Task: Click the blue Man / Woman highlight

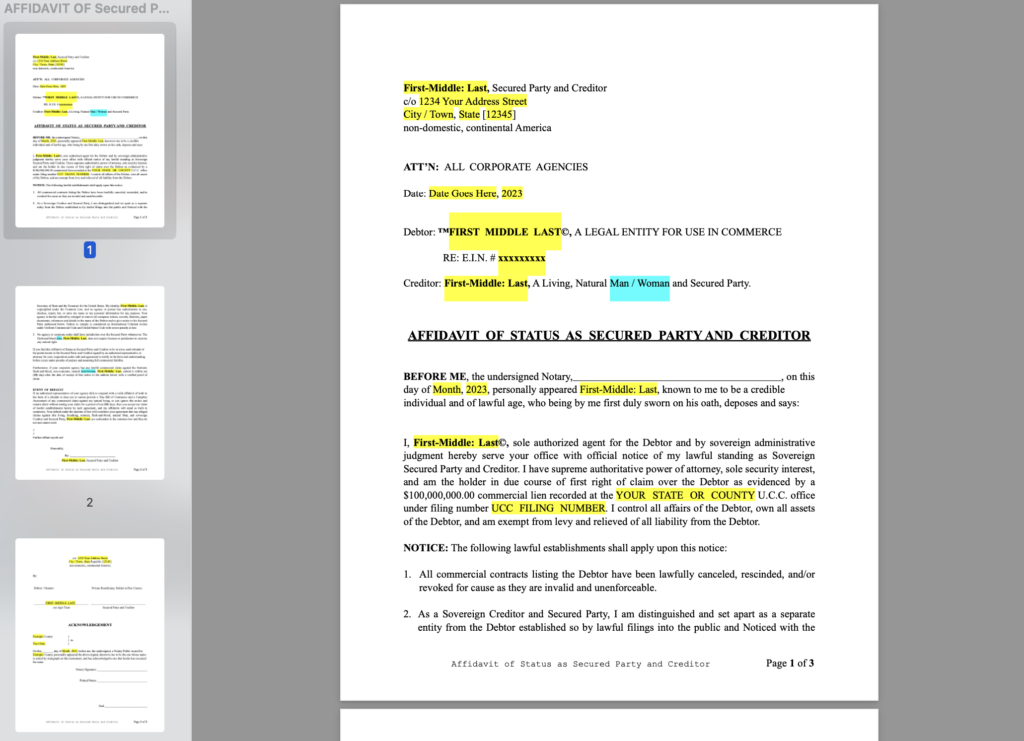Action: tap(639, 283)
